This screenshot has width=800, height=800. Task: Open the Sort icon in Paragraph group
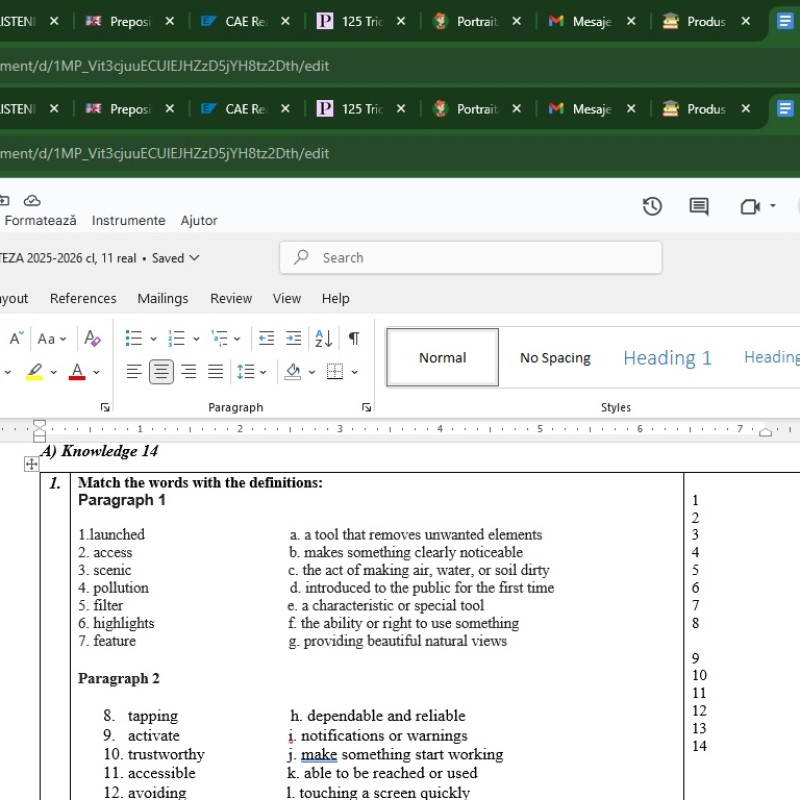[323, 338]
